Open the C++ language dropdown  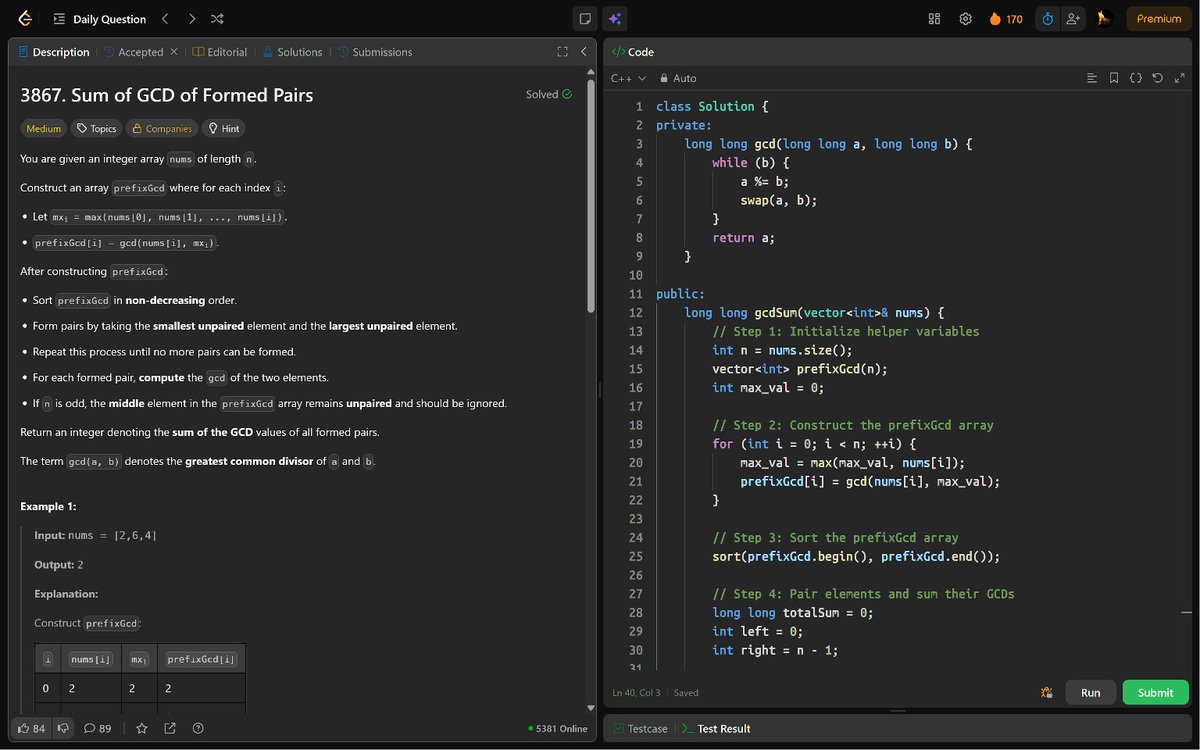coord(629,78)
